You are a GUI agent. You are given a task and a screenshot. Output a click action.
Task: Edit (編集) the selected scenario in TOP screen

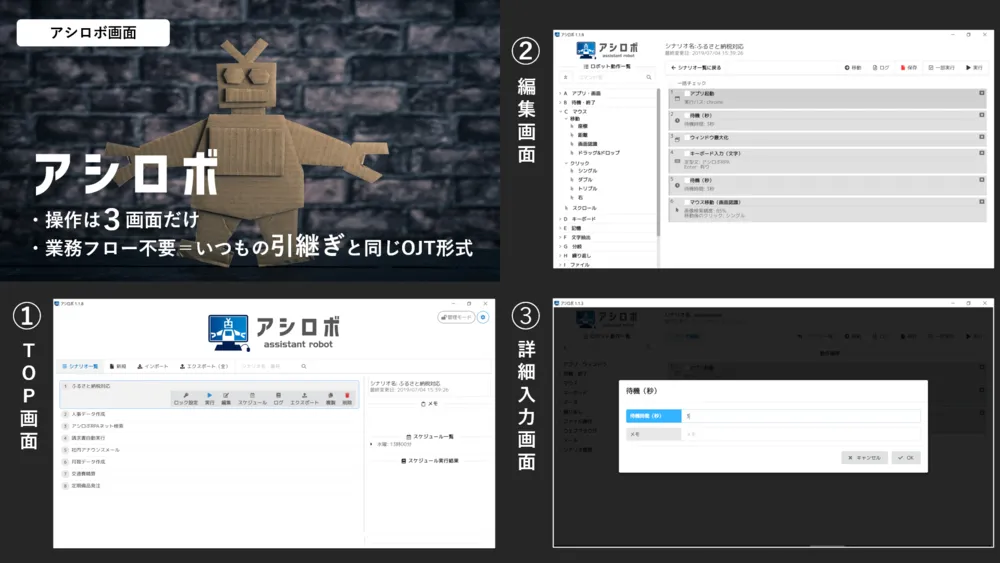(226, 399)
